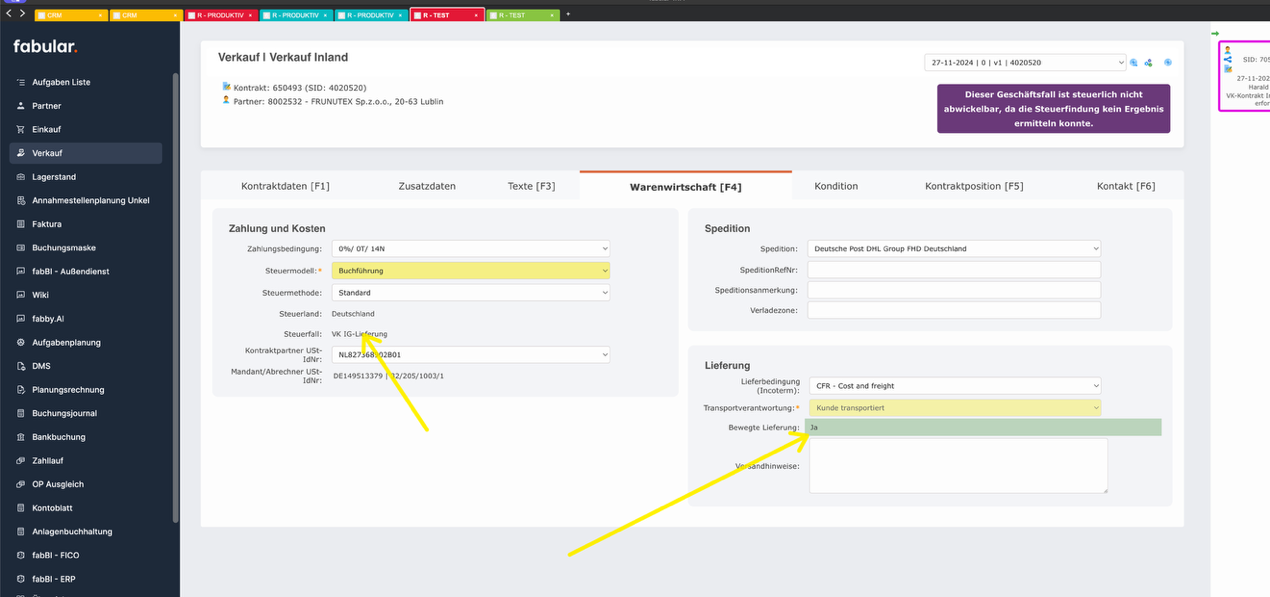1270x597 pixels.
Task: Click the edit-note icon in the pink panel
Action: point(1228,69)
